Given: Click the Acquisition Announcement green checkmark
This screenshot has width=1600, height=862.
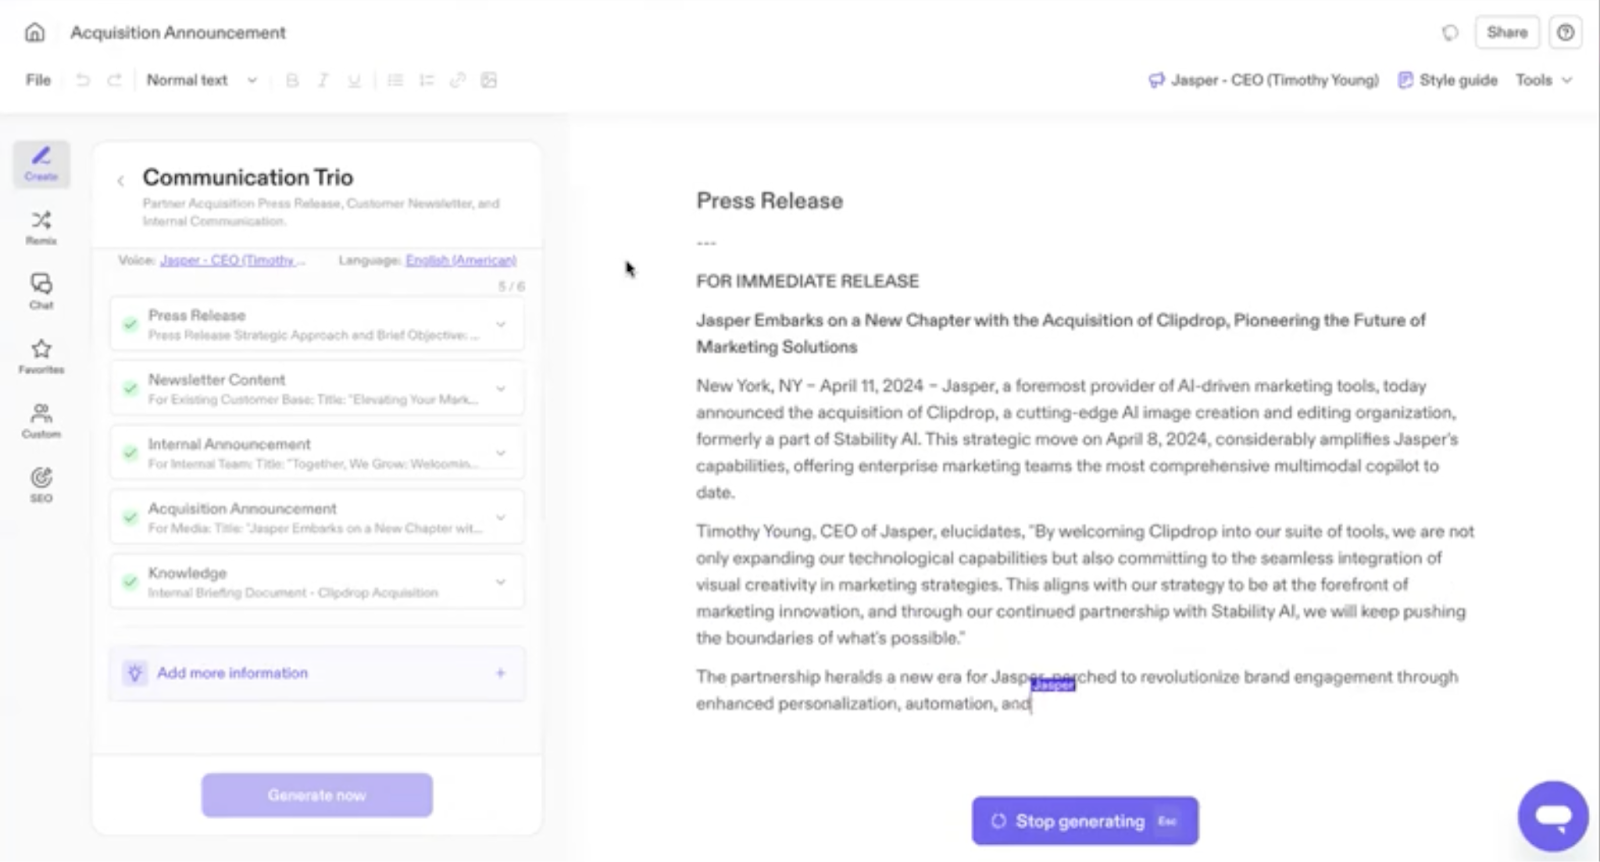Looking at the screenshot, I should click(x=130, y=517).
